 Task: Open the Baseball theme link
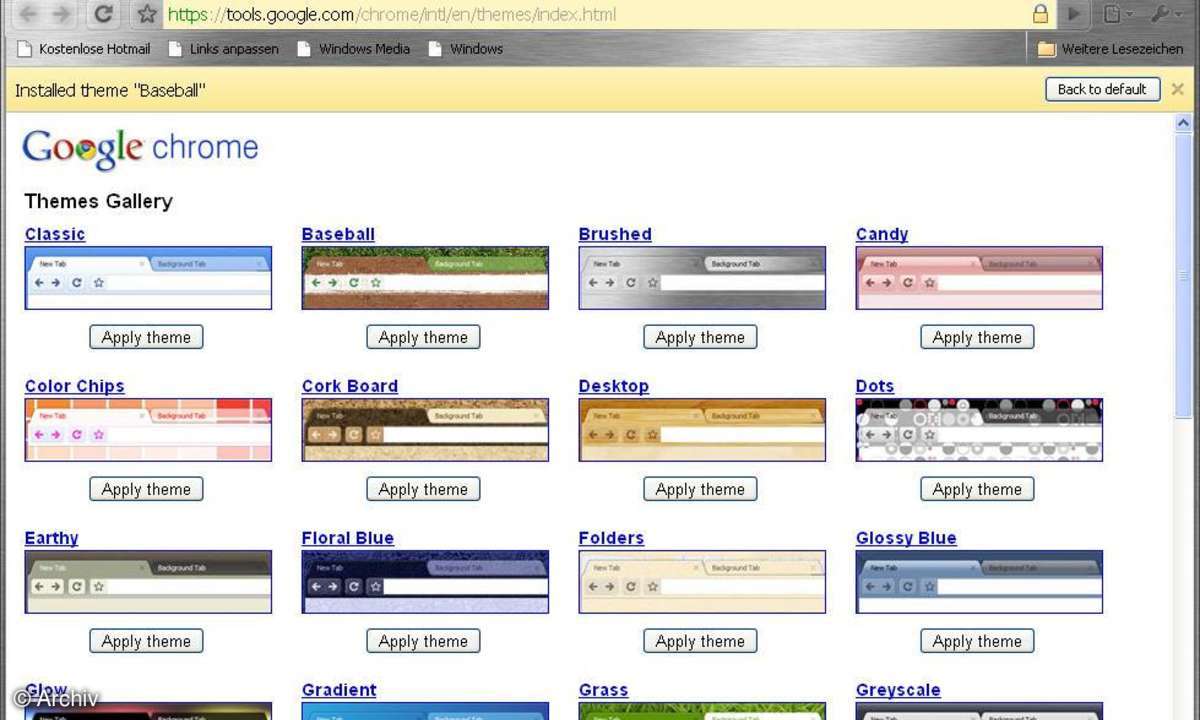tap(338, 234)
